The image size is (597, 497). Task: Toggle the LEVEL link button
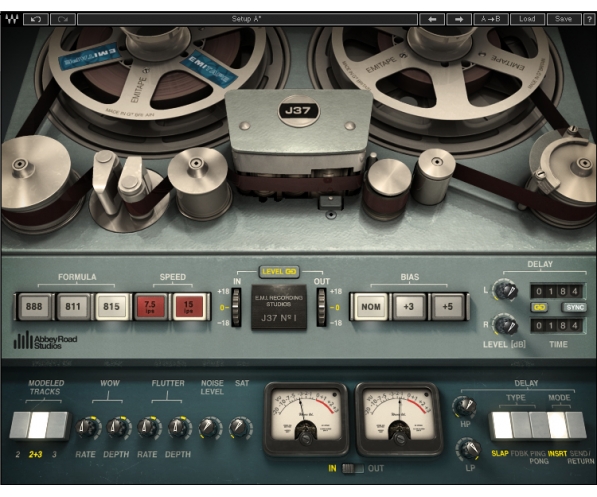pos(279,272)
